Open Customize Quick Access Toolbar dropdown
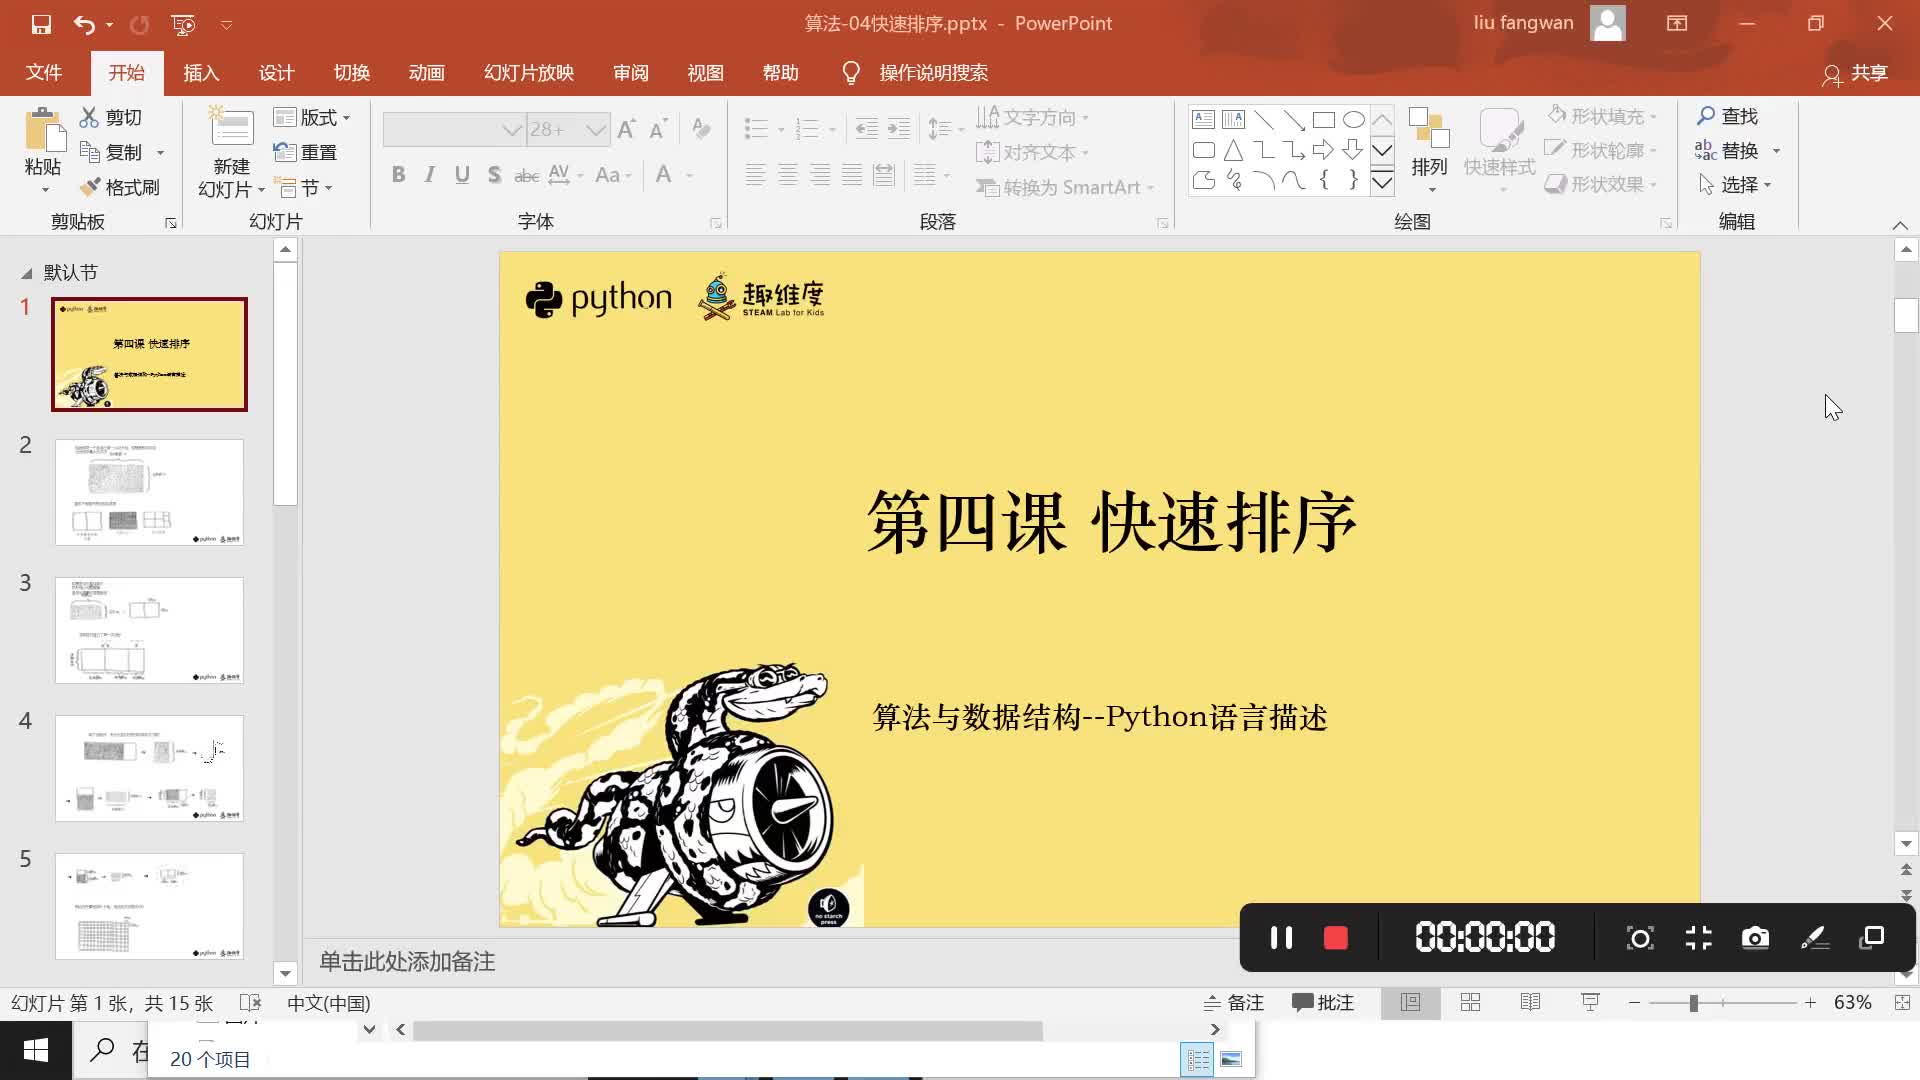 [227, 24]
